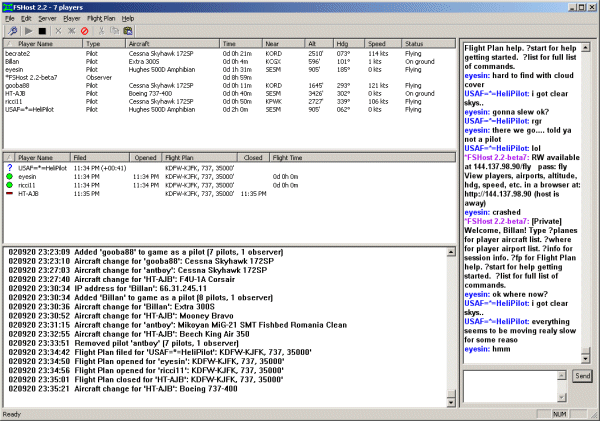Click message input box scroll up arrow
The height and width of the screenshot is (421, 600).
click(x=561, y=375)
